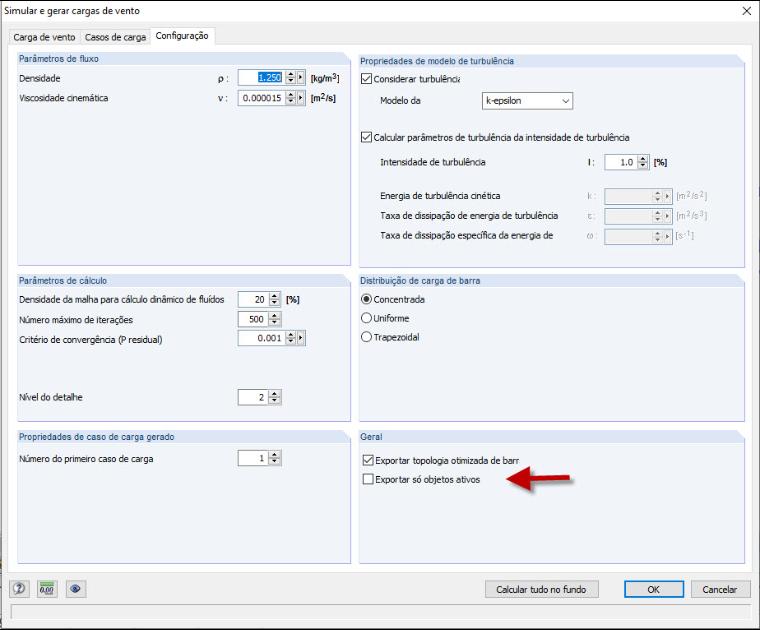Click the Viscosidade cinemática value 0.000015
This screenshot has width=760, height=630.
262,98
